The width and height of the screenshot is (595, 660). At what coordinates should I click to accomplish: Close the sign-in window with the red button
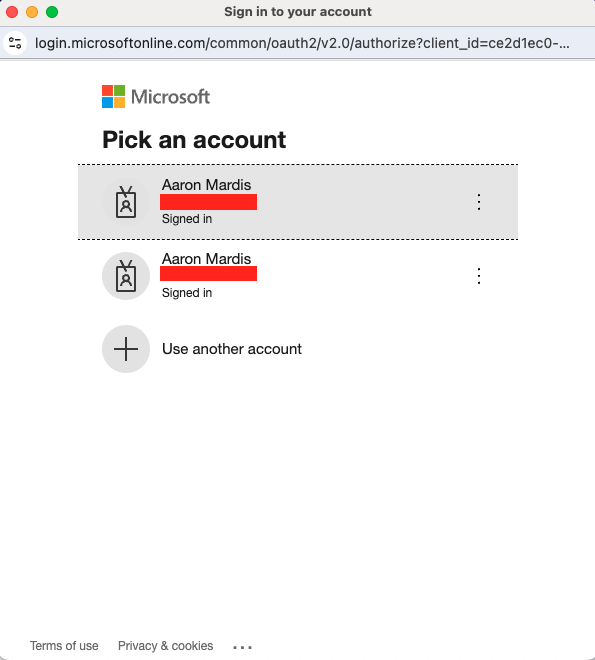click(x=12, y=12)
